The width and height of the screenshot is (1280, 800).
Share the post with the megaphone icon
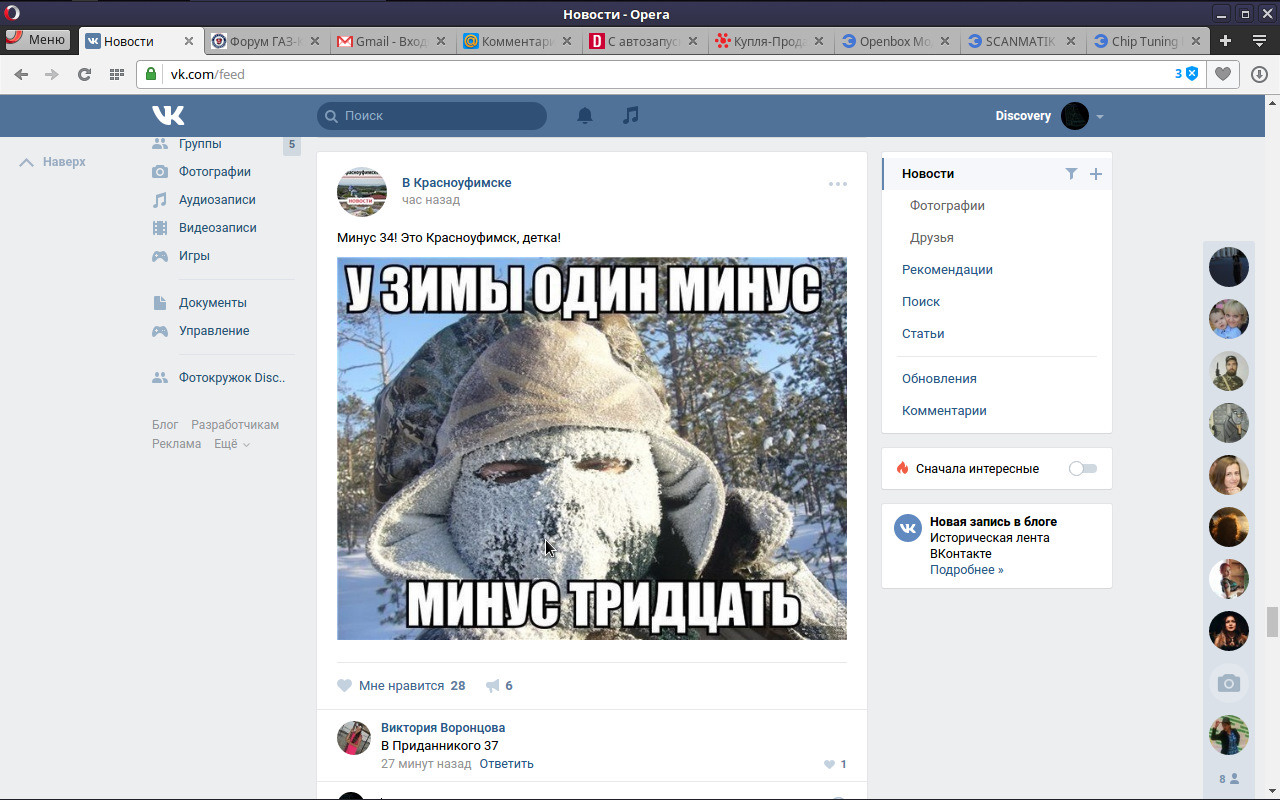tap(493, 686)
